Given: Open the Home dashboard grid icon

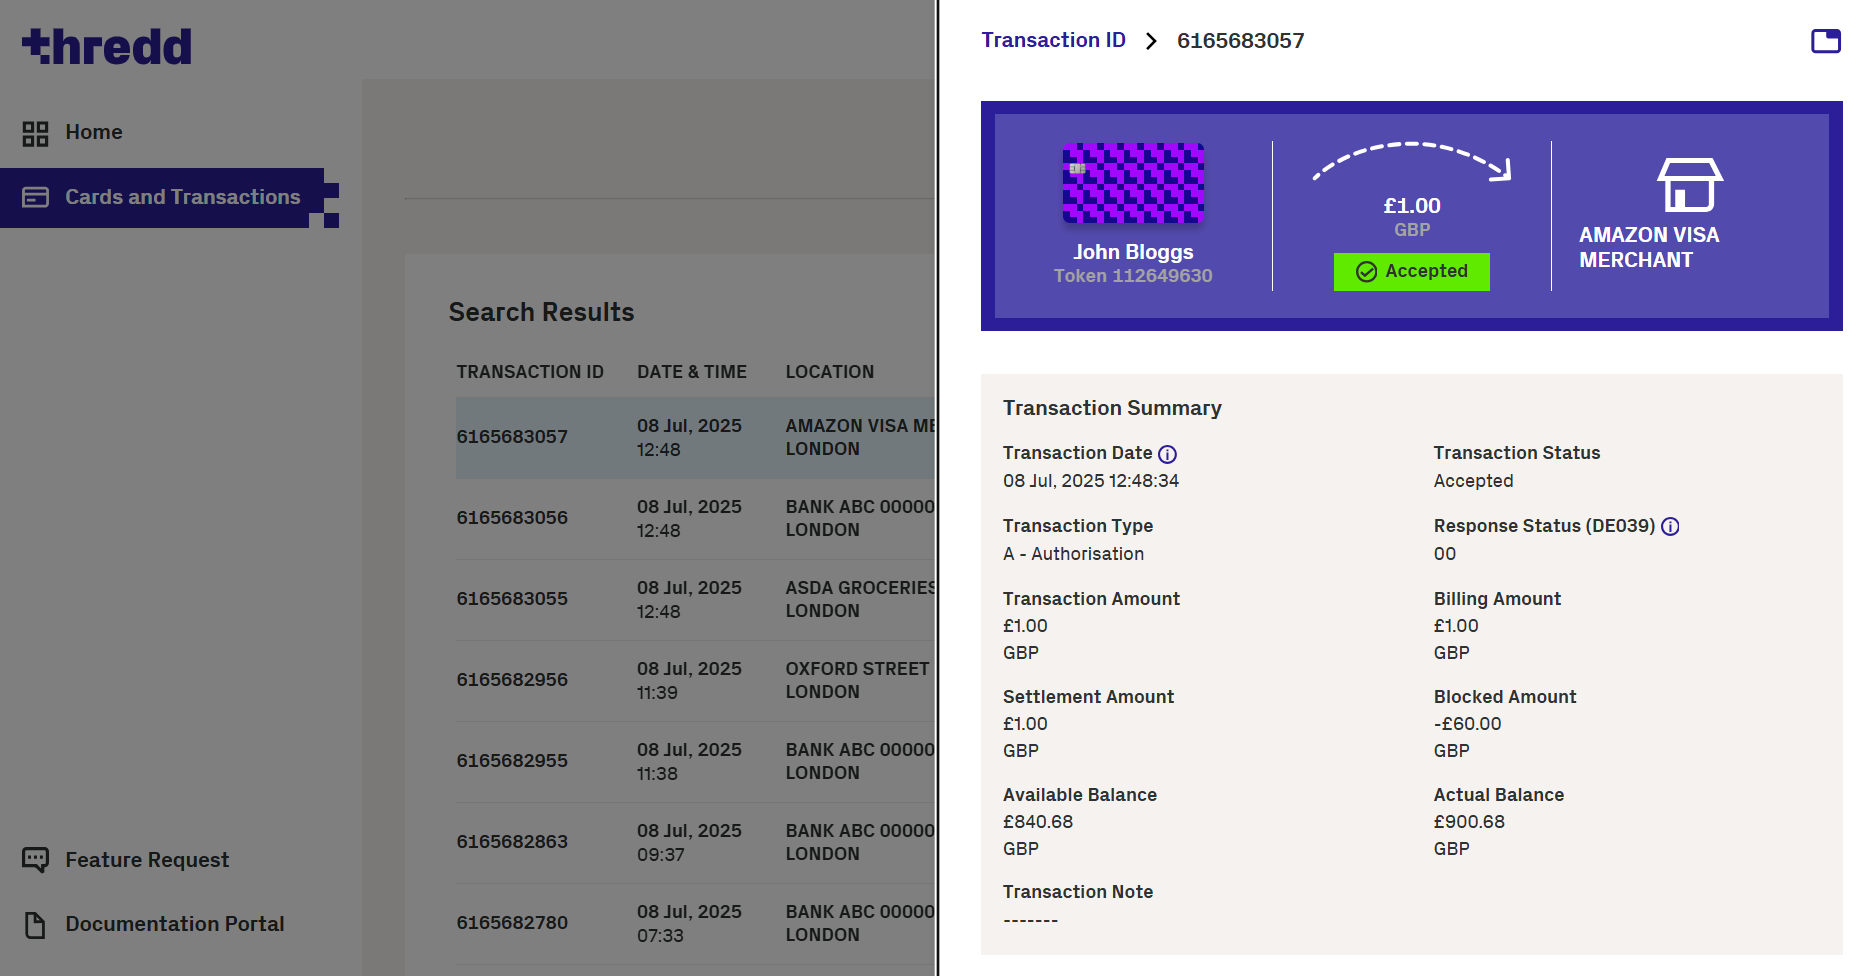Looking at the screenshot, I should (36, 133).
